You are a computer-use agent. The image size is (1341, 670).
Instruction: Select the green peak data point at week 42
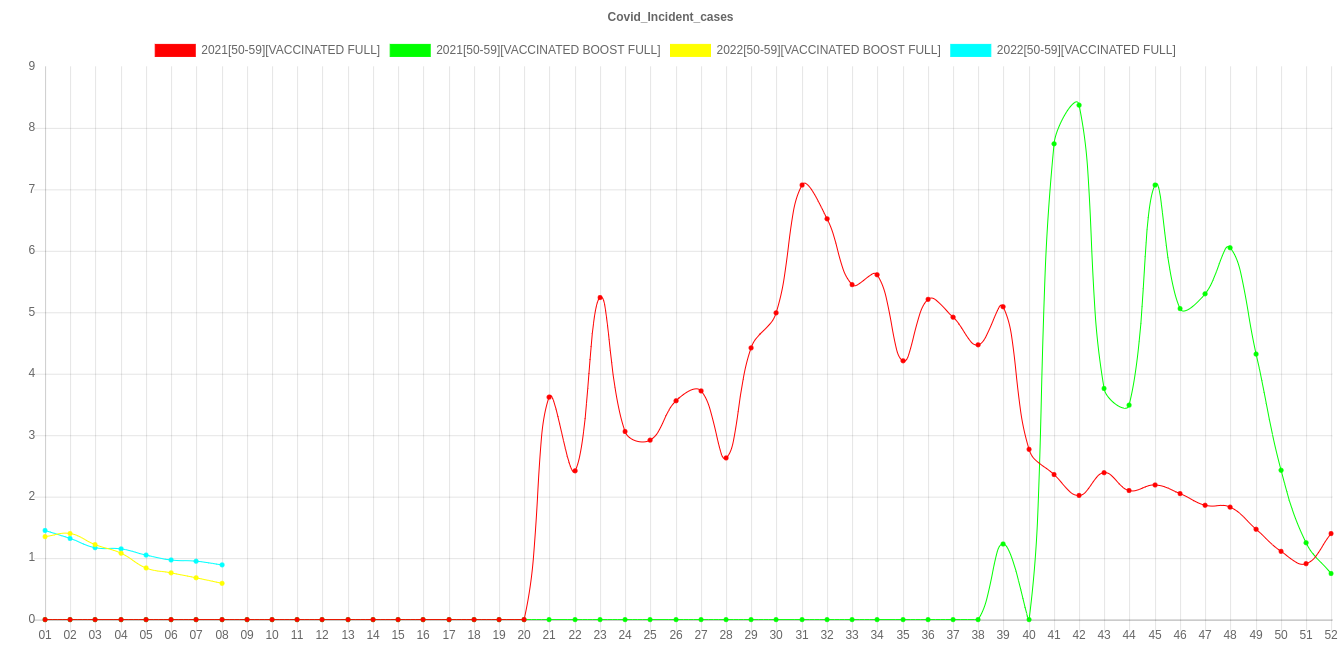pyautogui.click(x=1078, y=104)
